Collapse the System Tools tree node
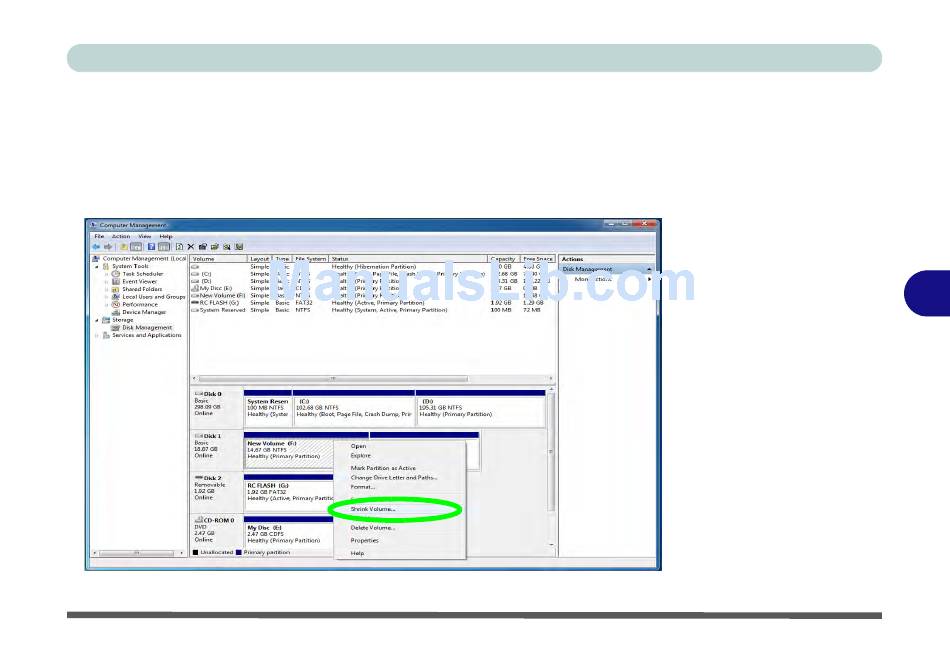The width and height of the screenshot is (950, 669). pyautogui.click(x=97, y=267)
